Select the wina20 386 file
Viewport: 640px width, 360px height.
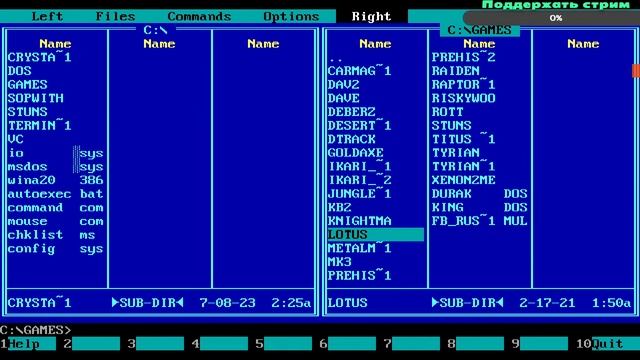point(56,180)
